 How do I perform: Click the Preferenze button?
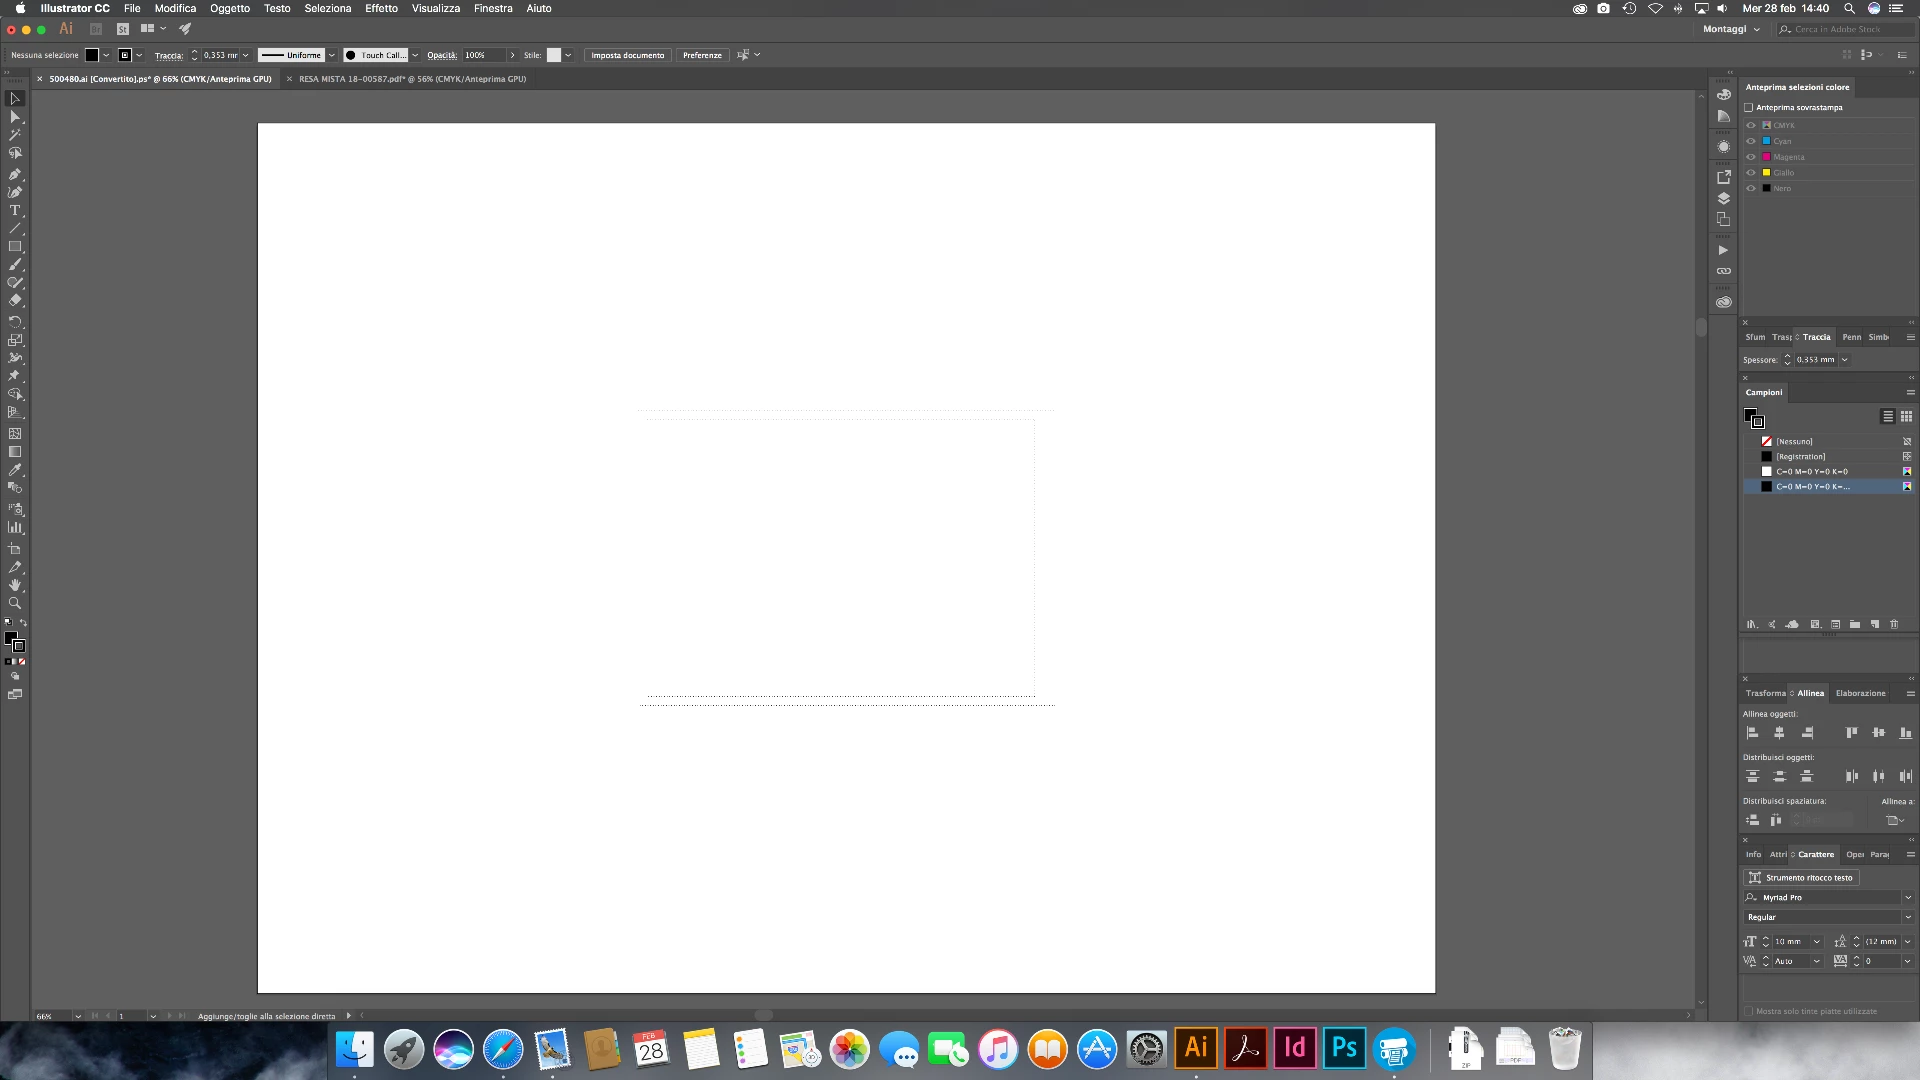pyautogui.click(x=702, y=55)
